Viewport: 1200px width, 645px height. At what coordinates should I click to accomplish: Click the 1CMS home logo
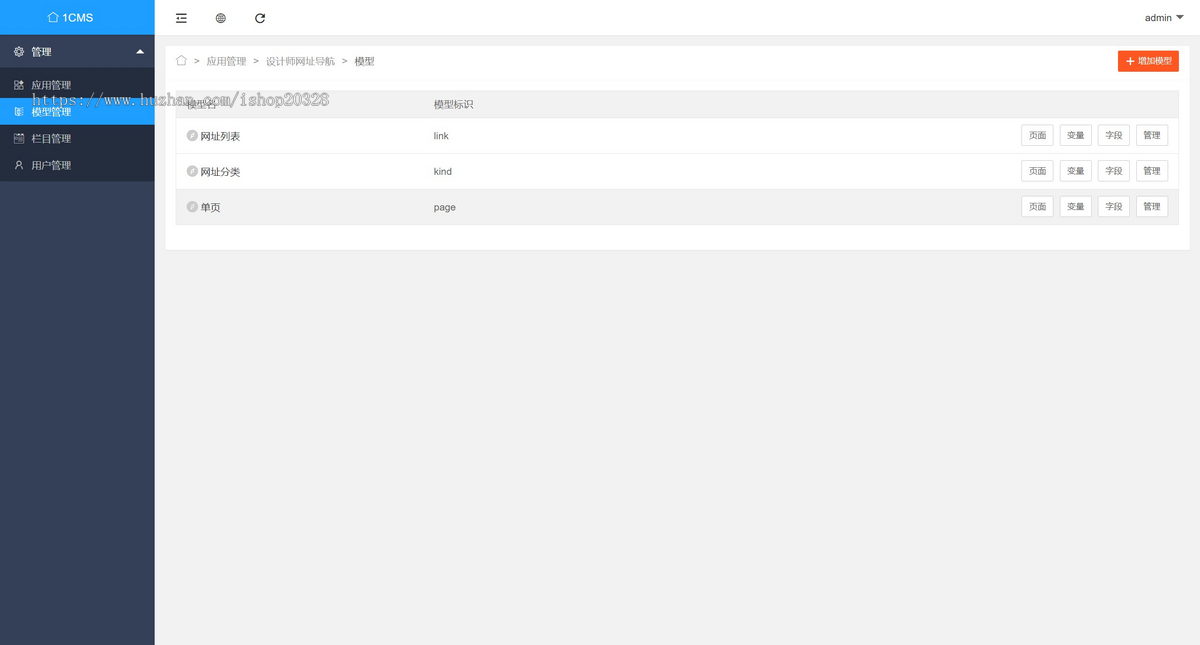[x=70, y=17]
